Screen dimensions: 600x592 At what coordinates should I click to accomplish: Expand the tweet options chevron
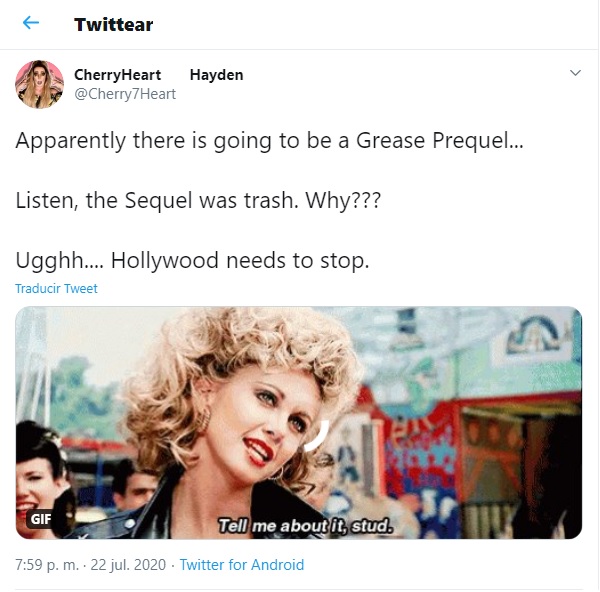click(575, 74)
